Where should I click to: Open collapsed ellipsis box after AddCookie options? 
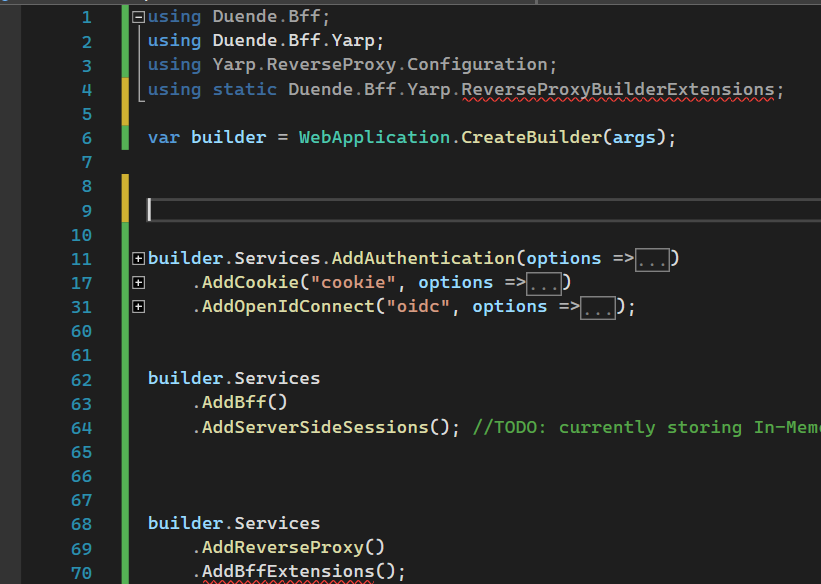pyautogui.click(x=543, y=284)
